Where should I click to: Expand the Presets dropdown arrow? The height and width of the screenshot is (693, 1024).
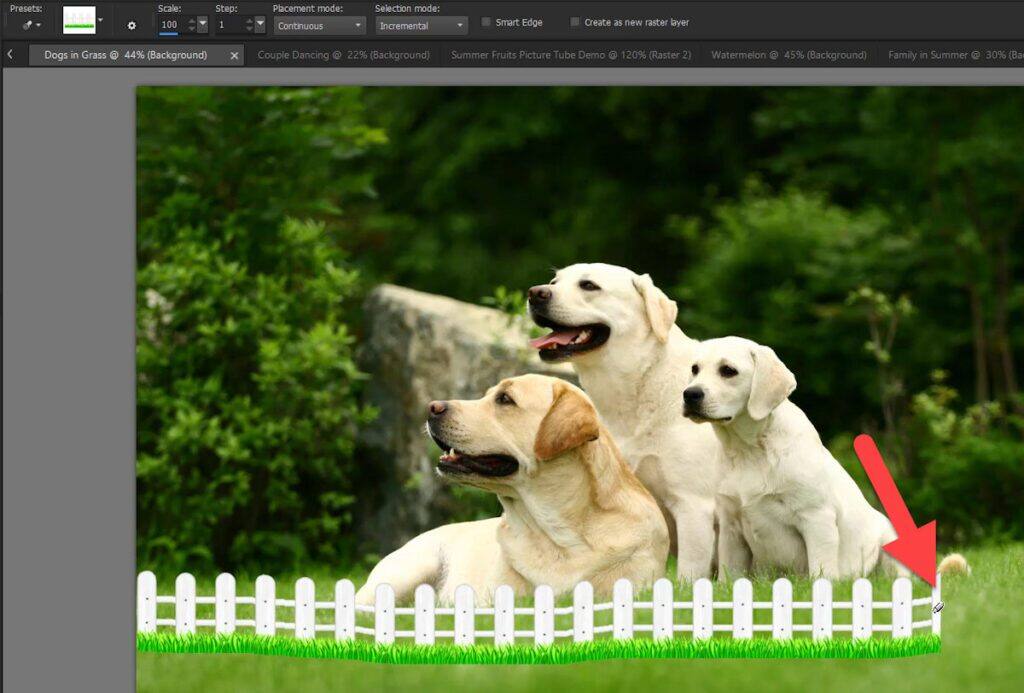pos(38,24)
